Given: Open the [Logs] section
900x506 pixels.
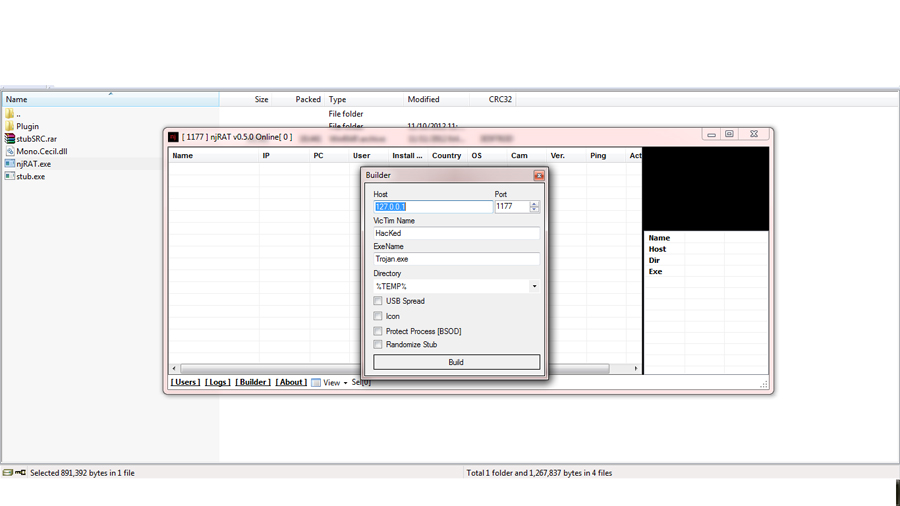Looking at the screenshot, I should click(x=218, y=382).
